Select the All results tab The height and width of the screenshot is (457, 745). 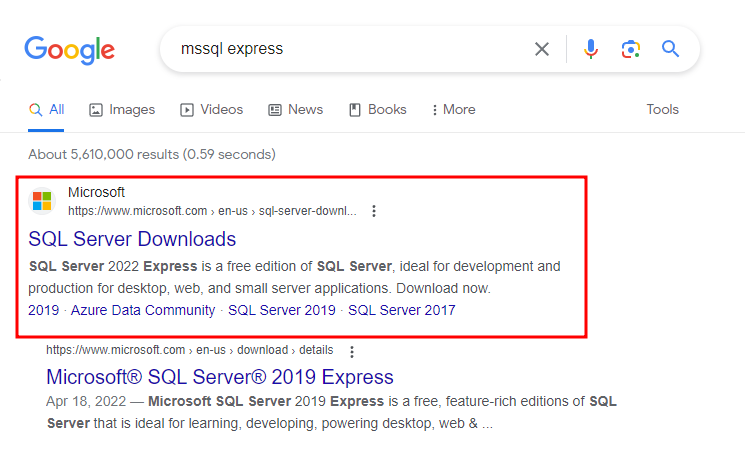(x=46, y=110)
